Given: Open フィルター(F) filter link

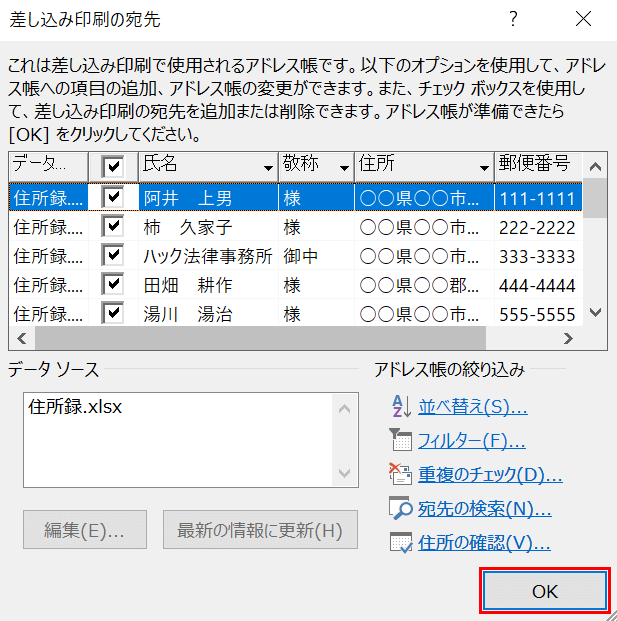Looking at the screenshot, I should 472,441.
